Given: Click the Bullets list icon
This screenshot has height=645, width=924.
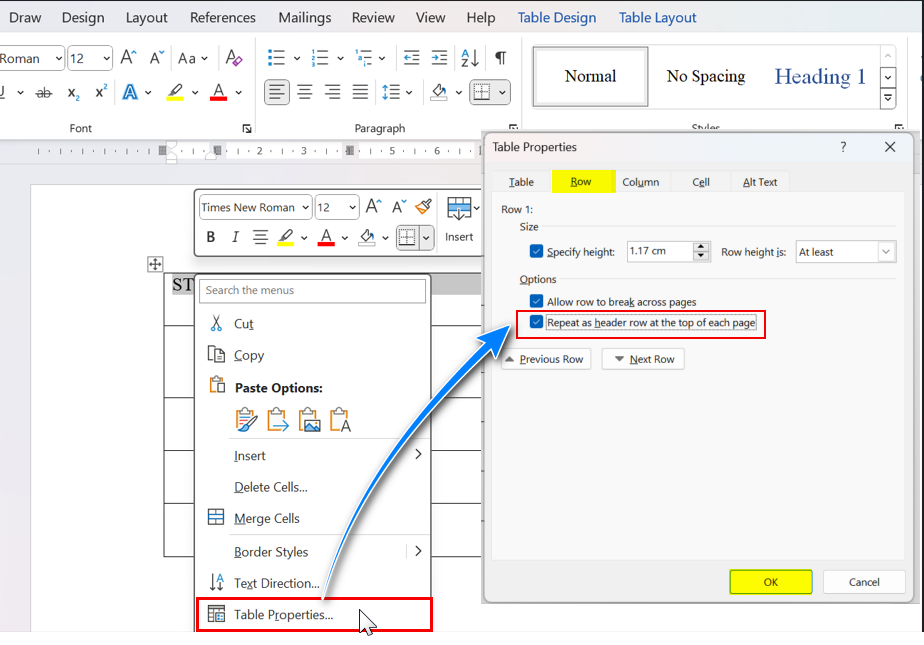Looking at the screenshot, I should (277, 58).
